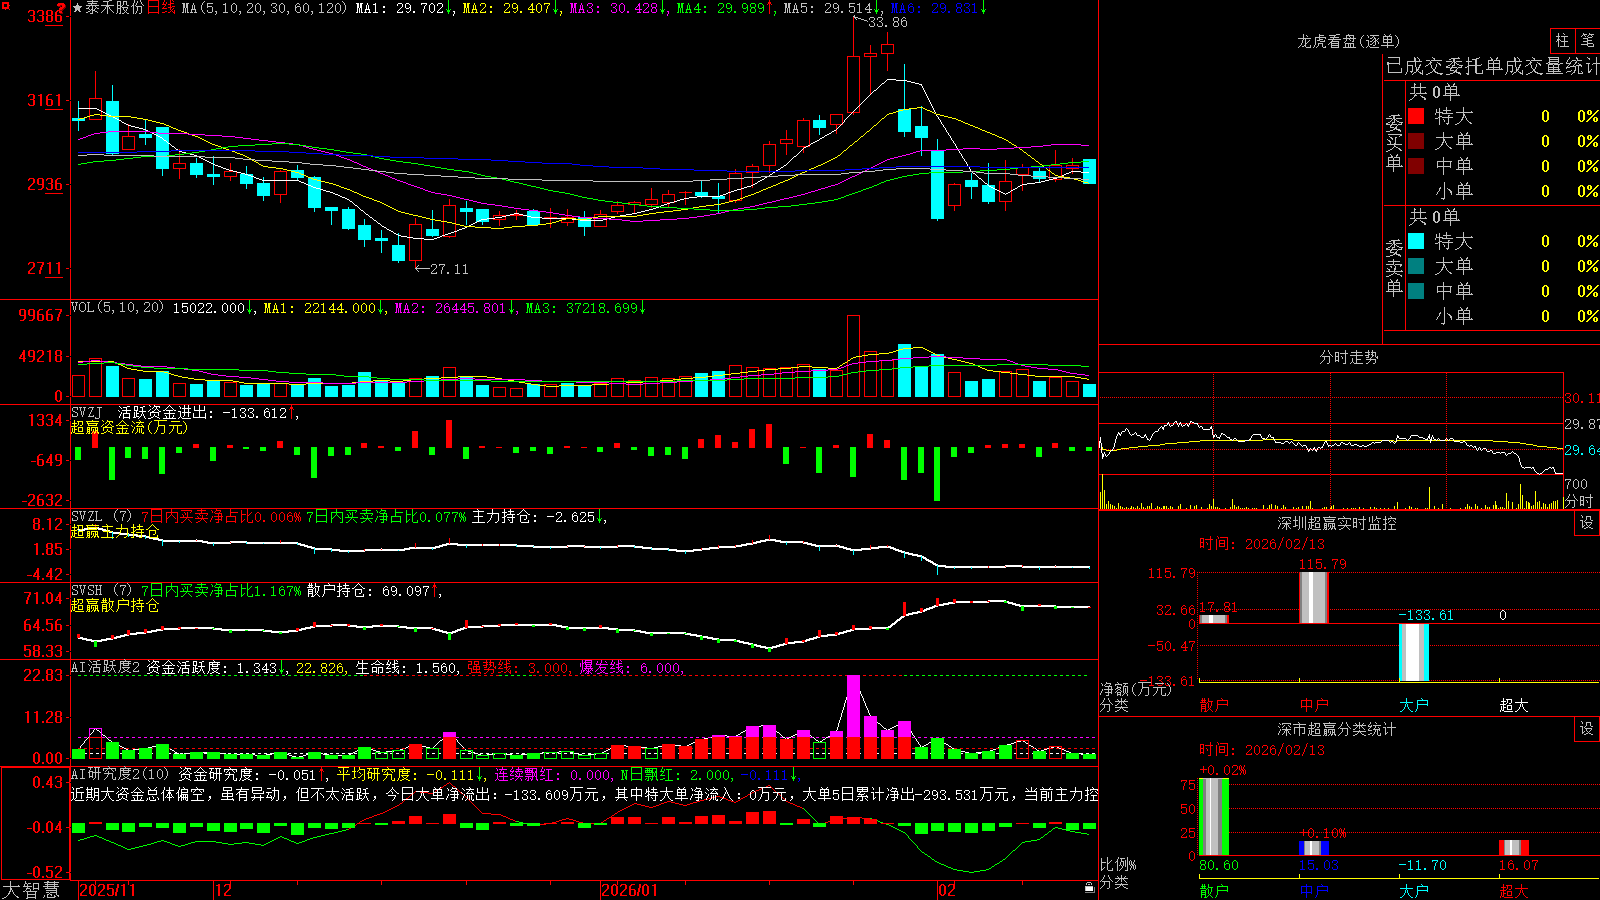This screenshot has width=1600, height=900.
Task: Click the green 散户 label under 分类统计 chart
Action: 1214,890
